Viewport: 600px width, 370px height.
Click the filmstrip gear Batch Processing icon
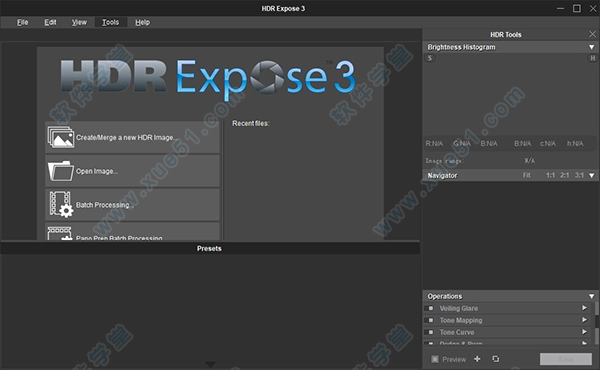(61, 205)
